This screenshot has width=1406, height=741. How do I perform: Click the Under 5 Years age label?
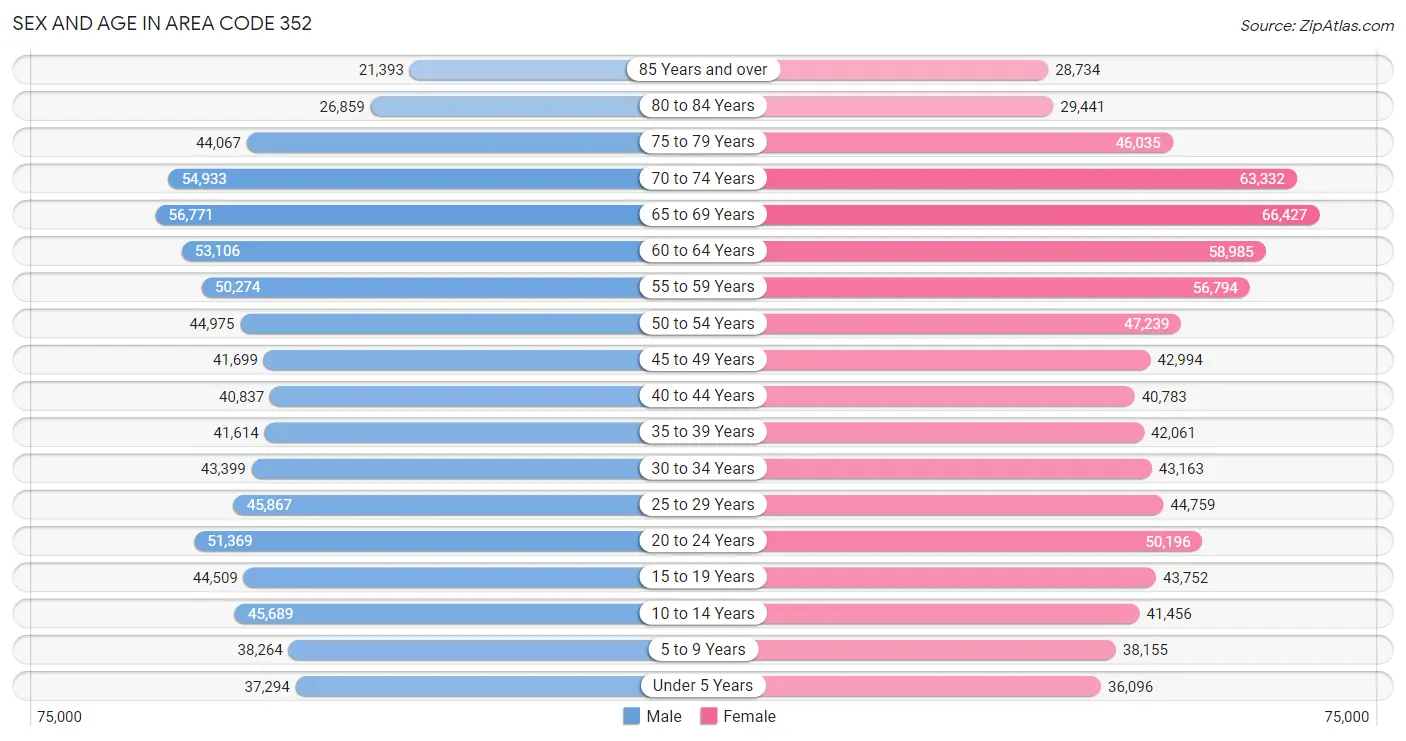coord(703,685)
